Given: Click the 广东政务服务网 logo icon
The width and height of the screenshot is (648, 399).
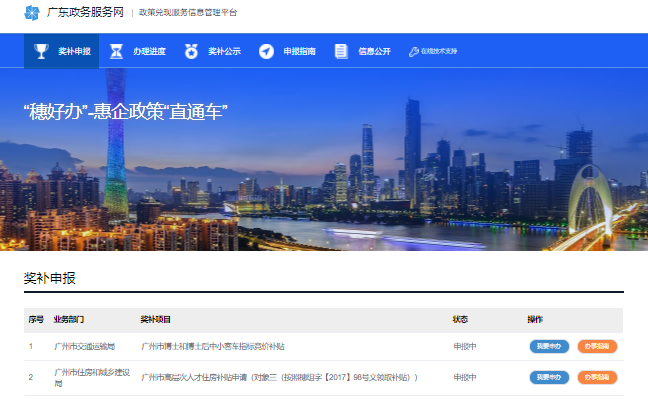Looking at the screenshot, I should click(x=32, y=13).
